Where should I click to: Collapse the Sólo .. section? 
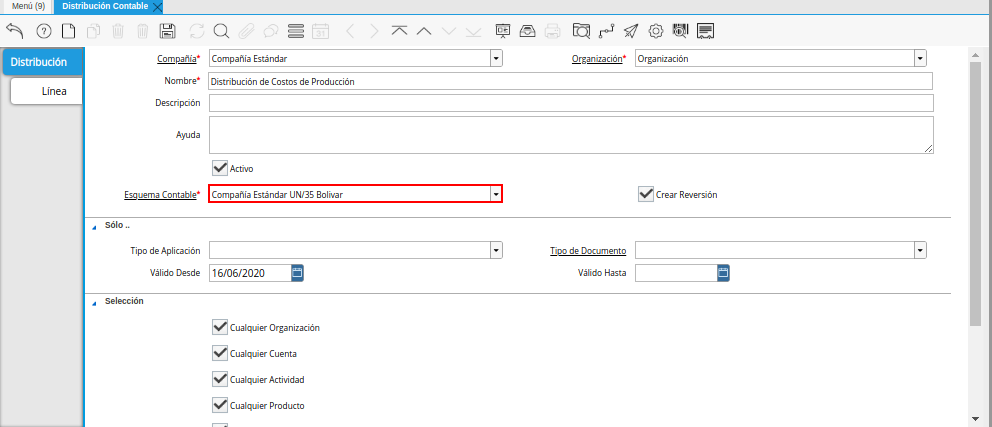94,226
